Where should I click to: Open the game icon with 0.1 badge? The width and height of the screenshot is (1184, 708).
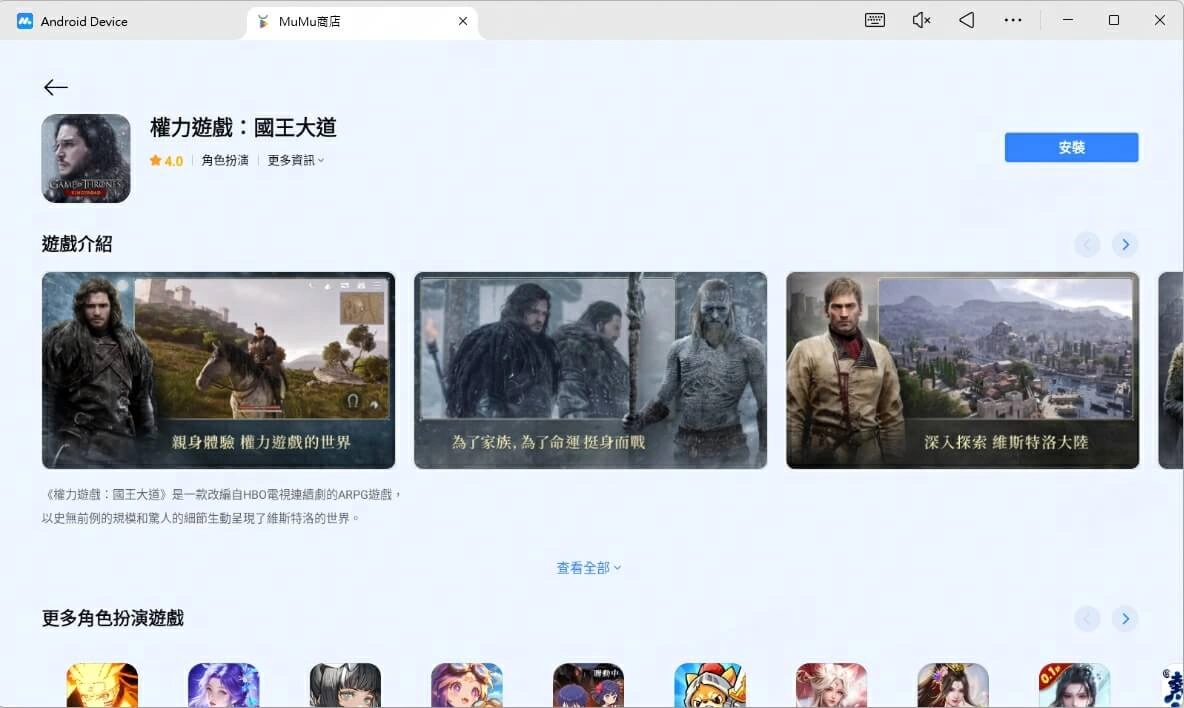pyautogui.click(x=1075, y=685)
